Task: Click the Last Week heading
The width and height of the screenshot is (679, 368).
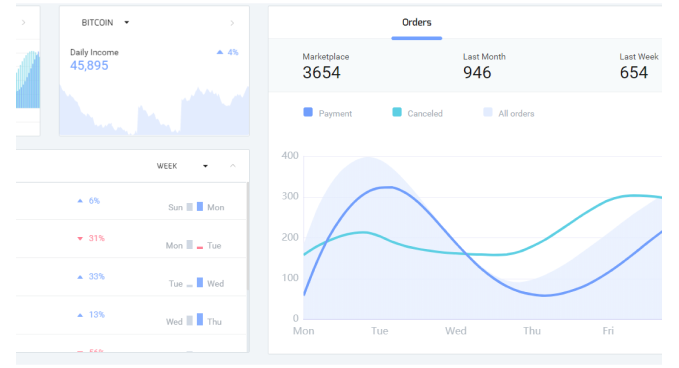Action: coord(639,57)
